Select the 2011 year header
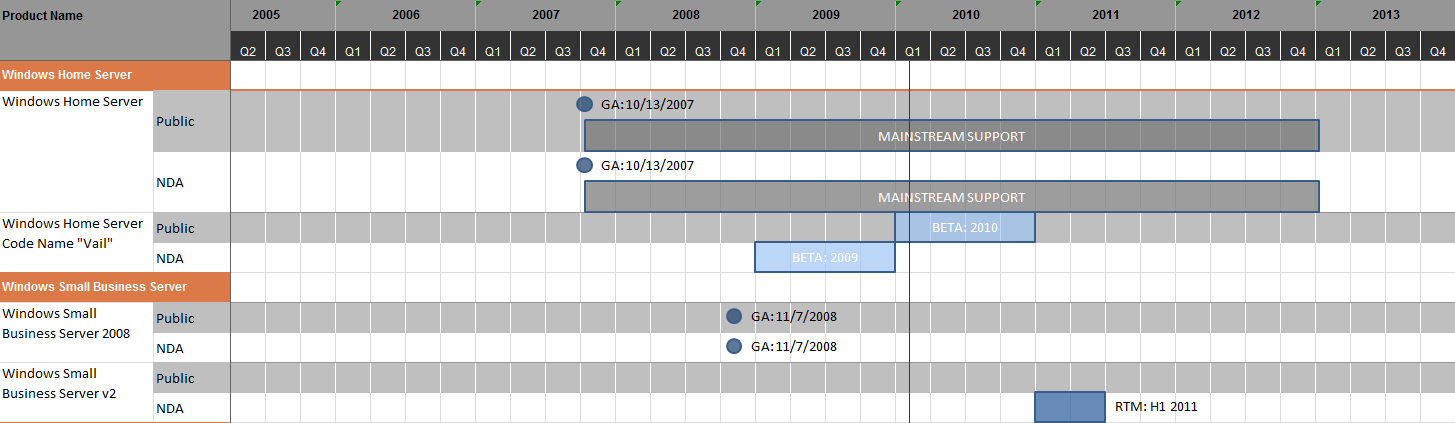The width and height of the screenshot is (1455, 423). (x=1106, y=15)
